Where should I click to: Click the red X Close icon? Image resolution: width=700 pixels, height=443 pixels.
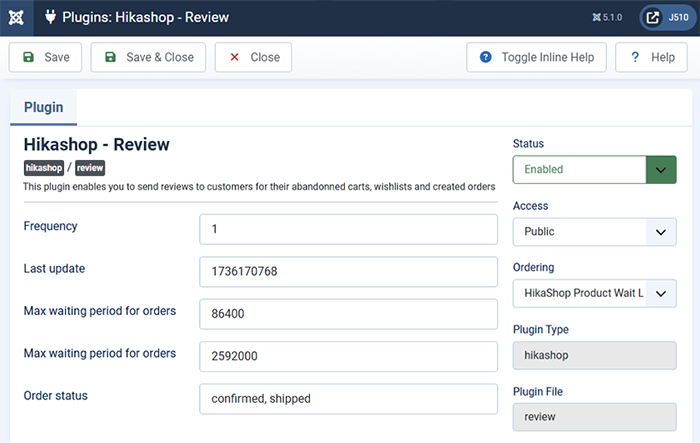(x=234, y=57)
